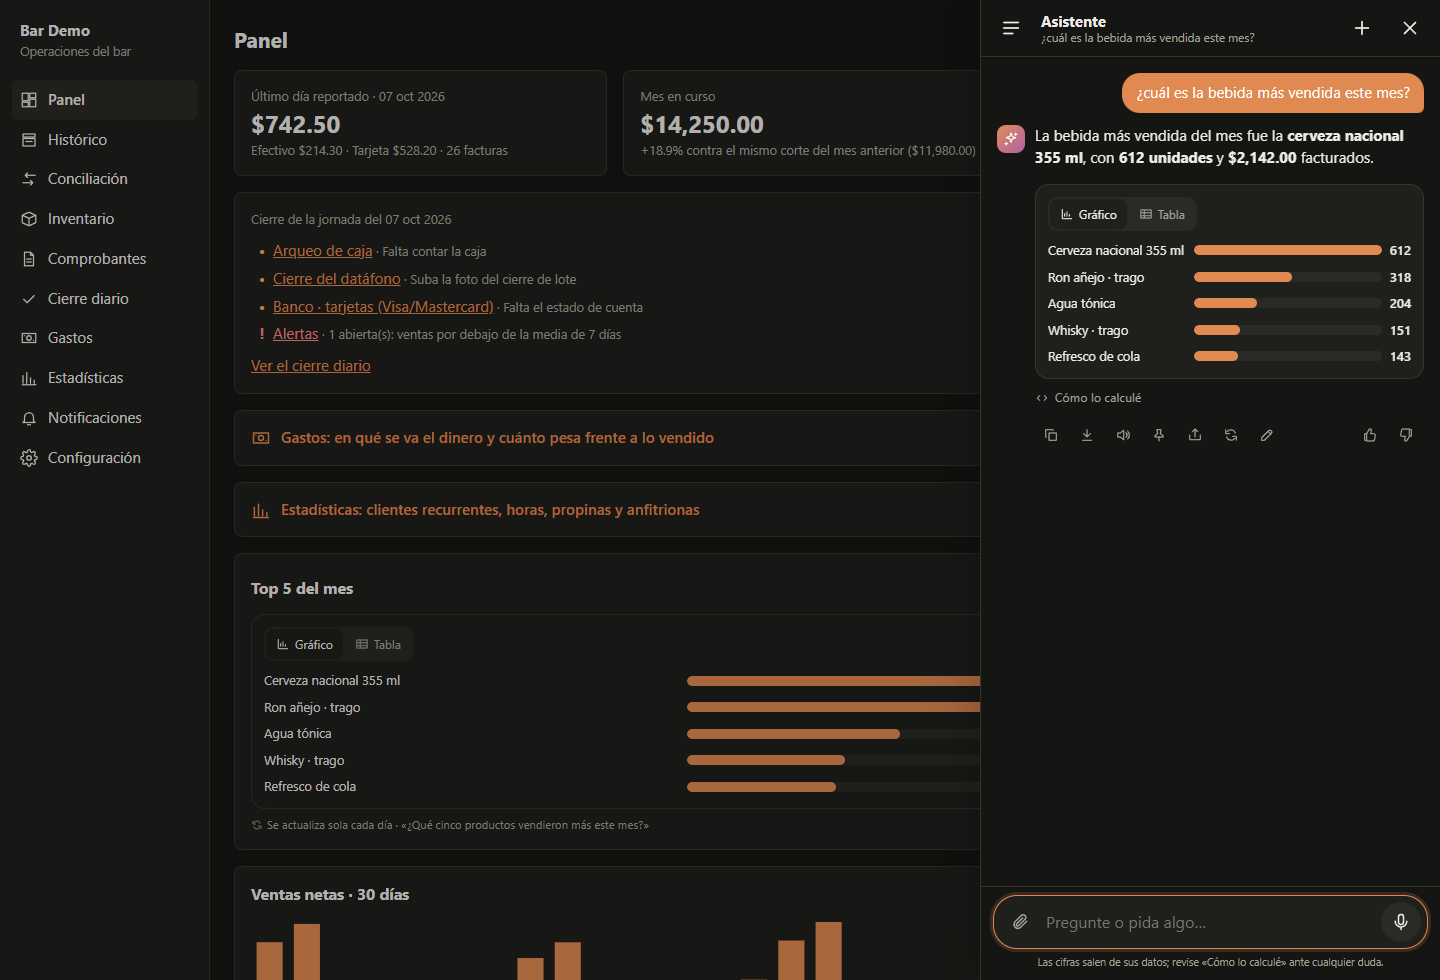Screen dimensions: 1440x980
Task: Open Histórico in the sidebar
Action: click(104, 140)
